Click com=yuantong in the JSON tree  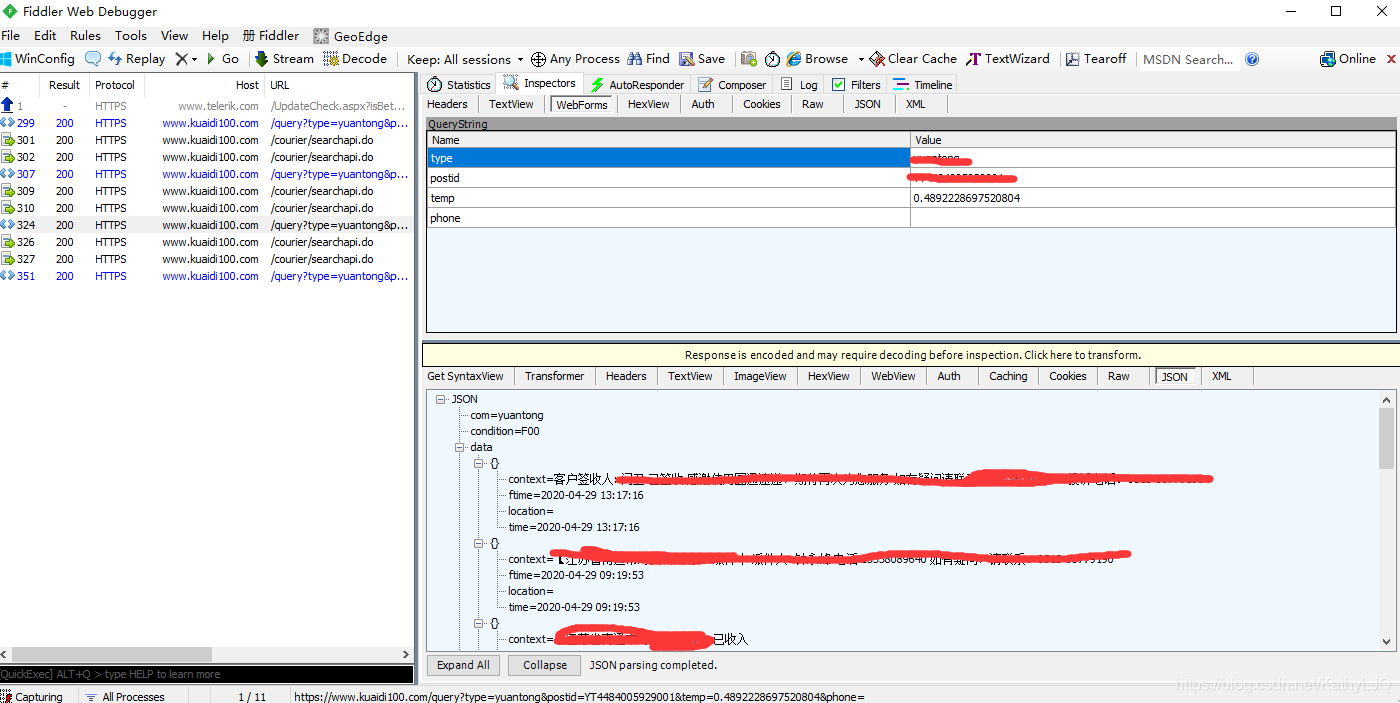coord(507,415)
